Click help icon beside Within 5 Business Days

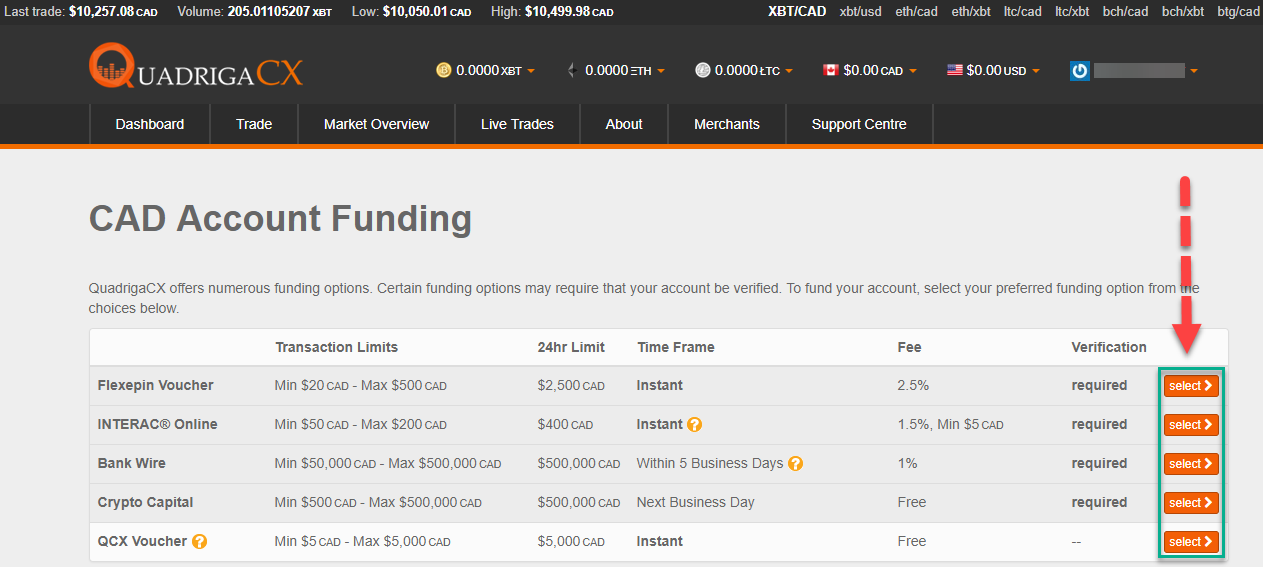(x=795, y=463)
